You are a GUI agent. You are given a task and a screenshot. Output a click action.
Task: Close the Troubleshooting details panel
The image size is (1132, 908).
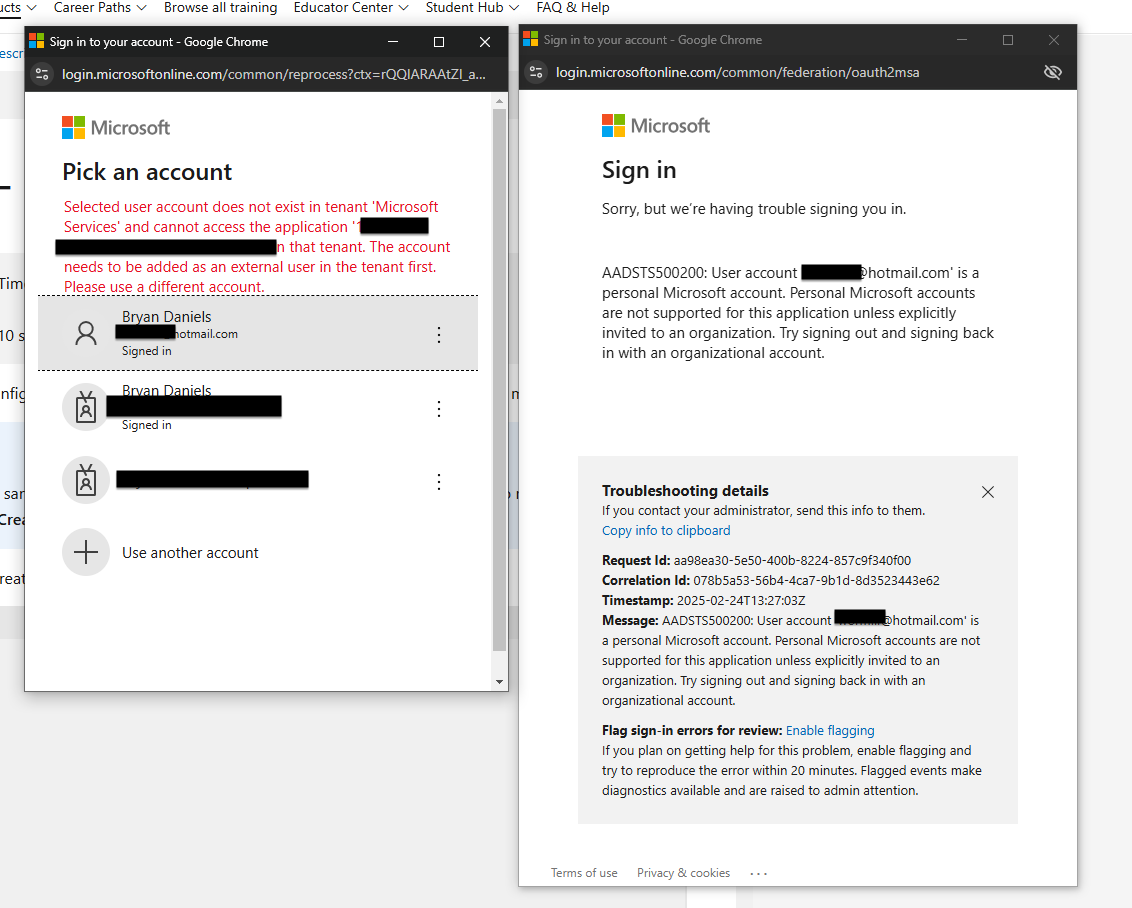point(988,492)
